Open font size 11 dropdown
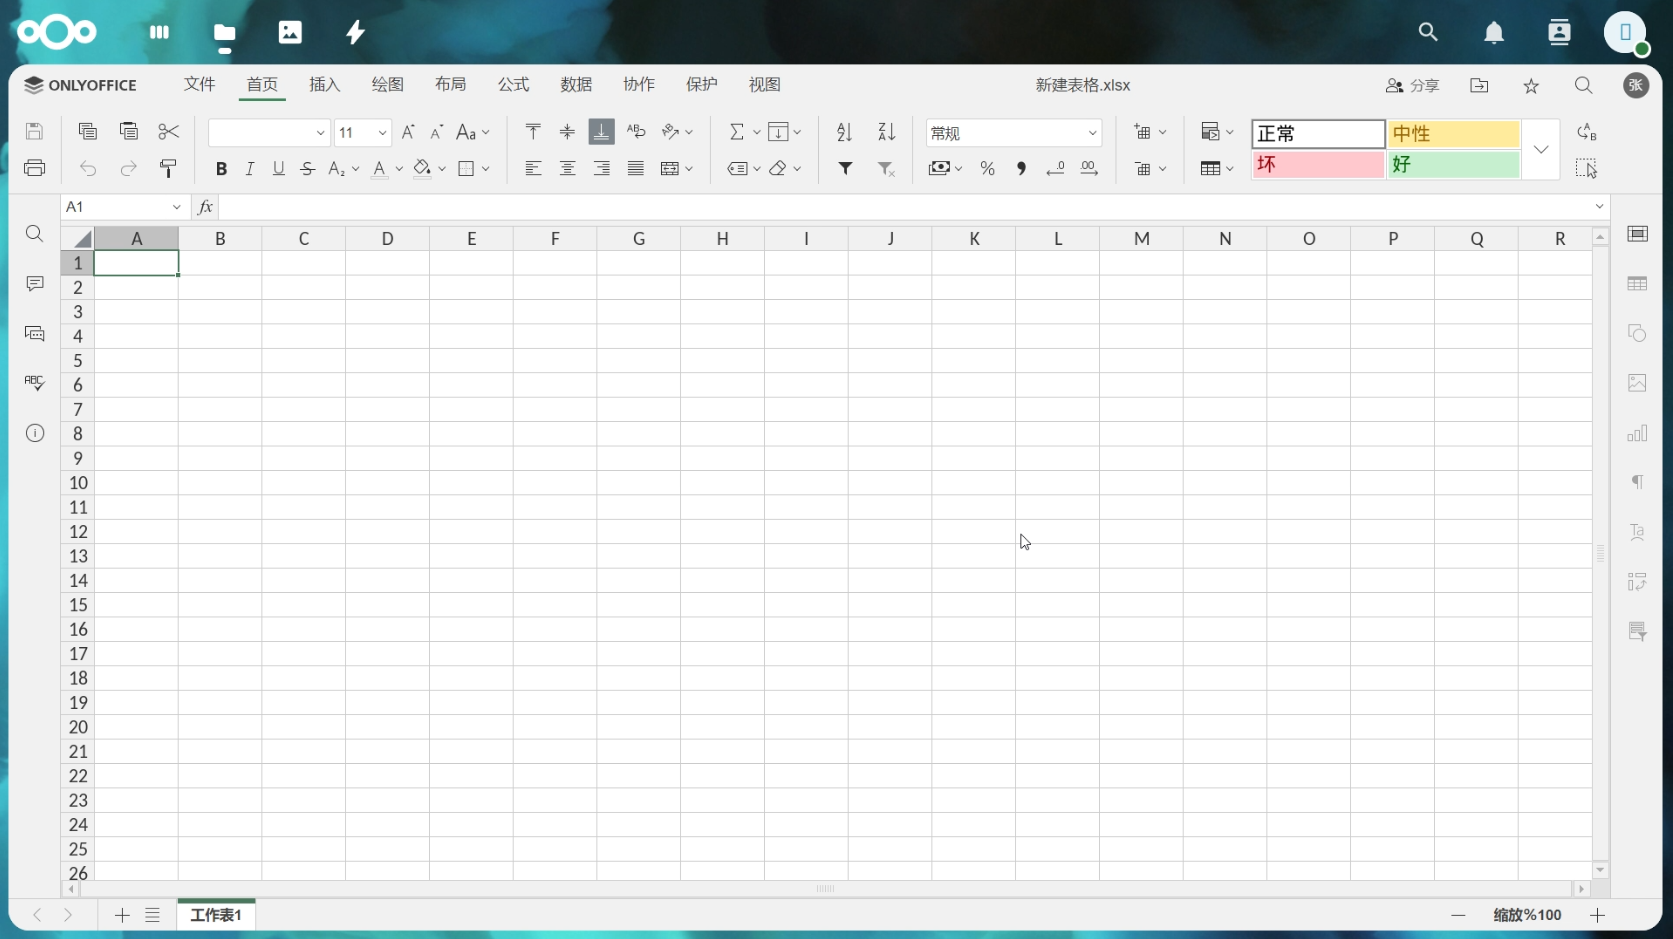The width and height of the screenshot is (1673, 939). 382,133
